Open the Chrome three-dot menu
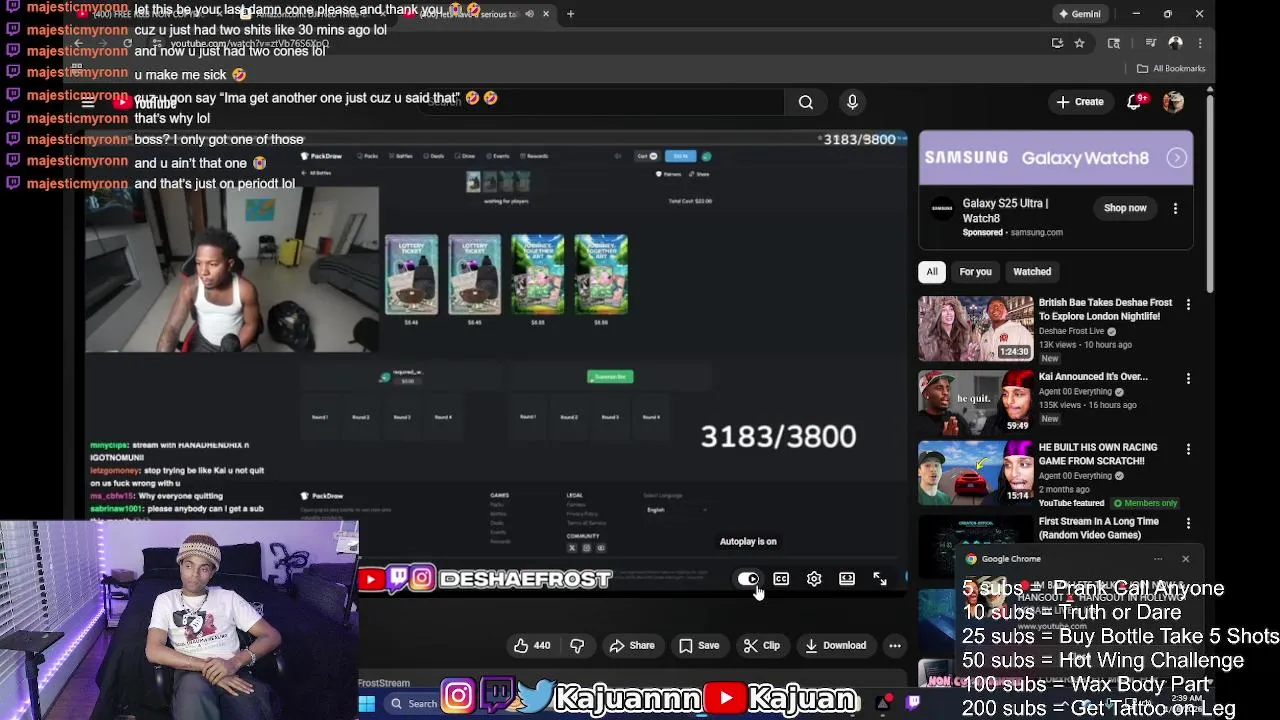This screenshot has width=1280, height=720. pyautogui.click(x=1200, y=43)
